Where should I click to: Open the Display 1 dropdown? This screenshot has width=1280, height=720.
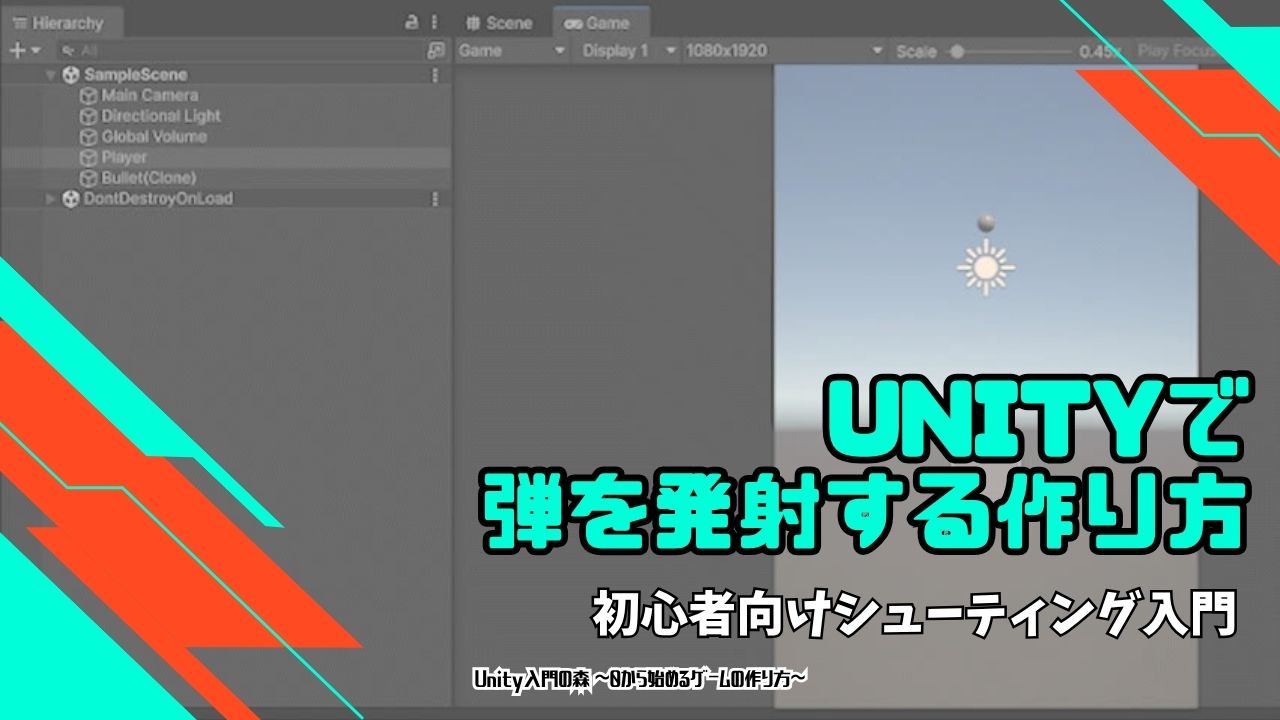[627, 51]
